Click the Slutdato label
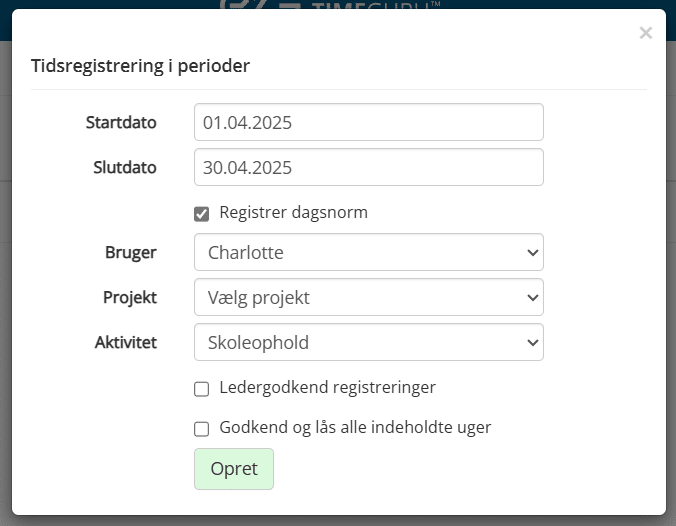The image size is (676, 526). 125,167
